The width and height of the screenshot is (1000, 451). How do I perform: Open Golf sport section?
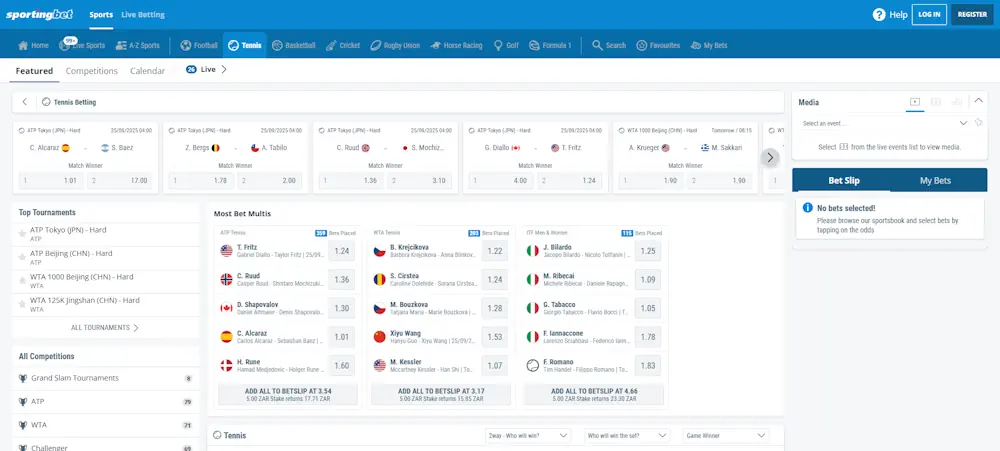click(x=506, y=45)
